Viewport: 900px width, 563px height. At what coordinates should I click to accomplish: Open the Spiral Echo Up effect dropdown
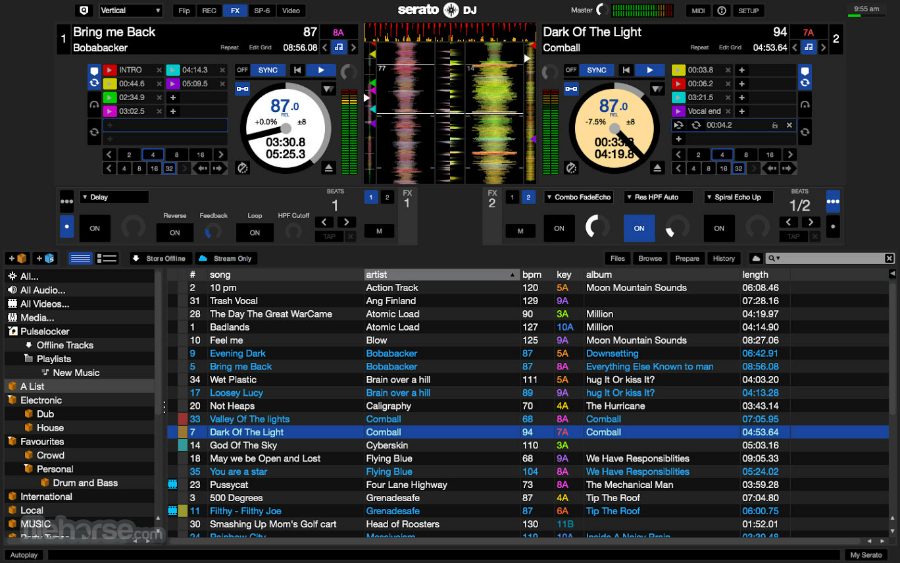(738, 197)
